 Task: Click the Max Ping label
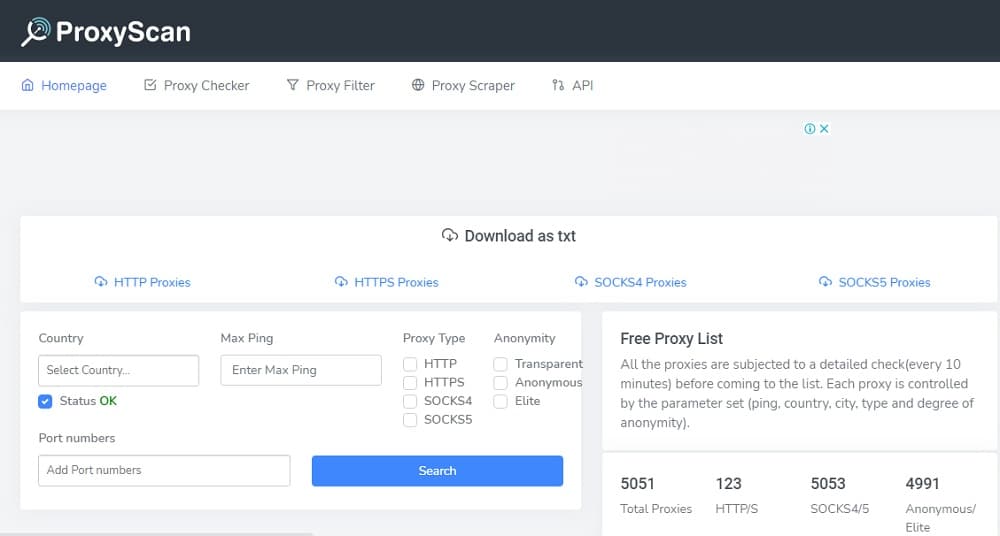click(247, 339)
